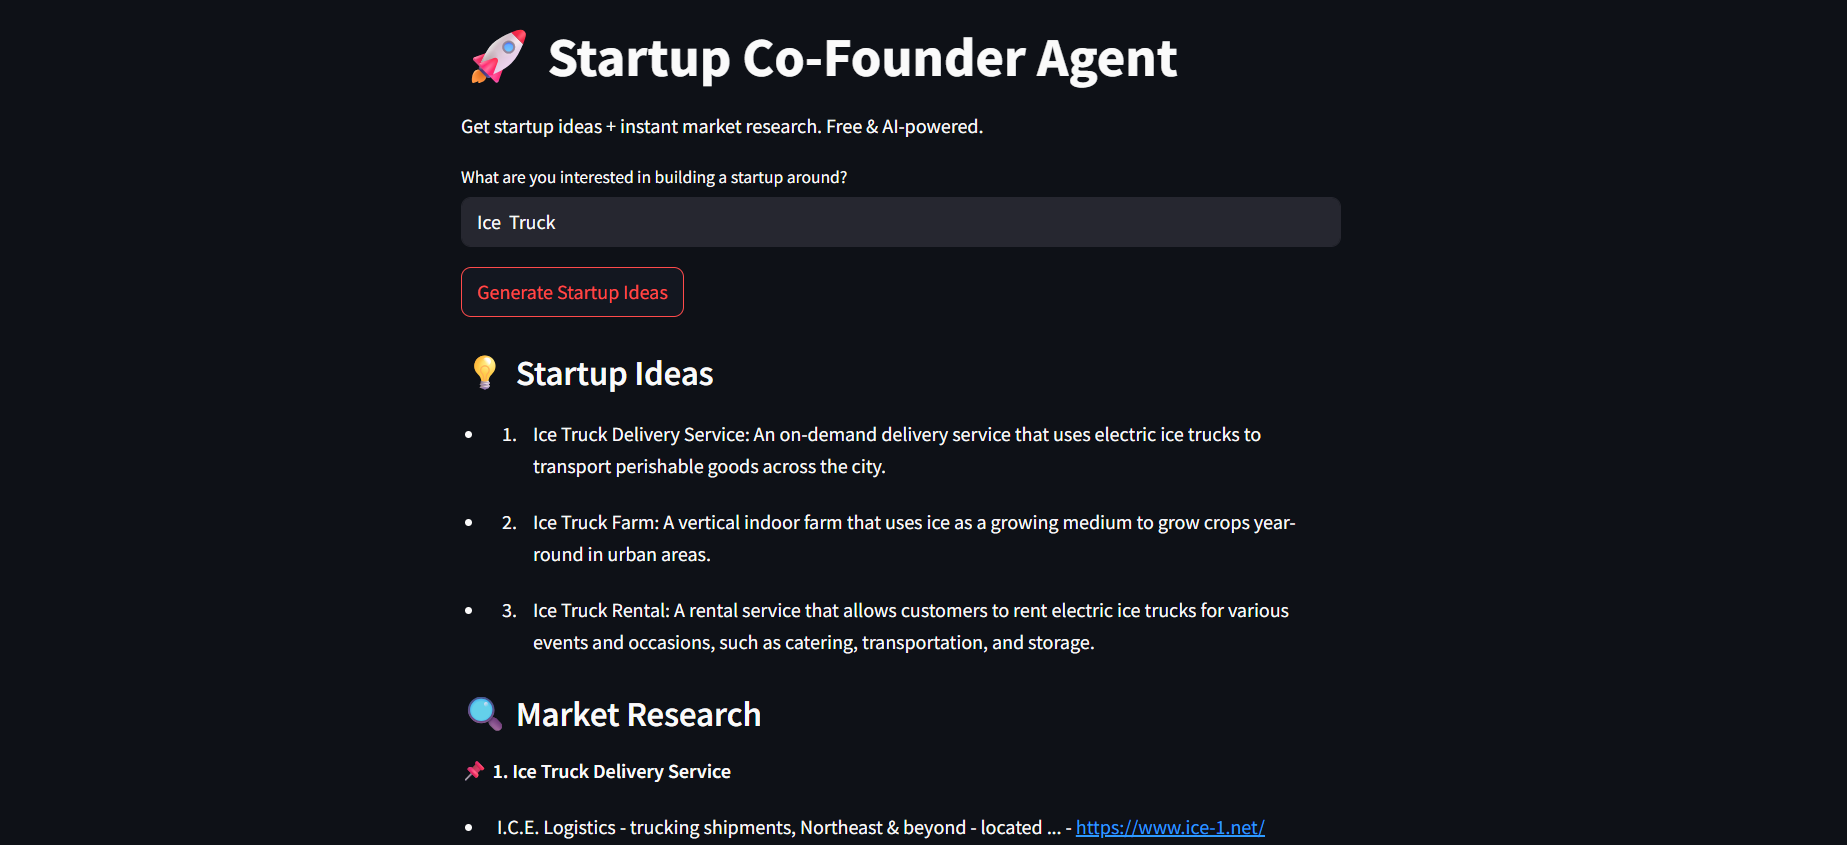This screenshot has width=1847, height=845.
Task: Click the pushpin icon before Ice Truck Delivery Service
Action: [474, 771]
